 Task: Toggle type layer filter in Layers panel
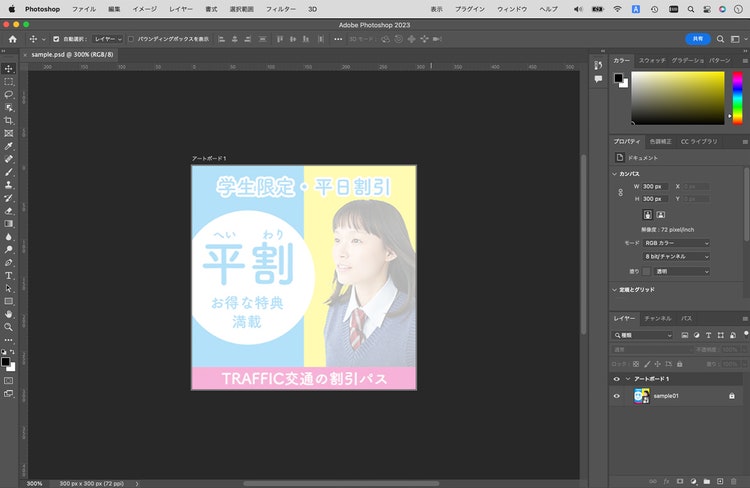pyautogui.click(x=708, y=335)
